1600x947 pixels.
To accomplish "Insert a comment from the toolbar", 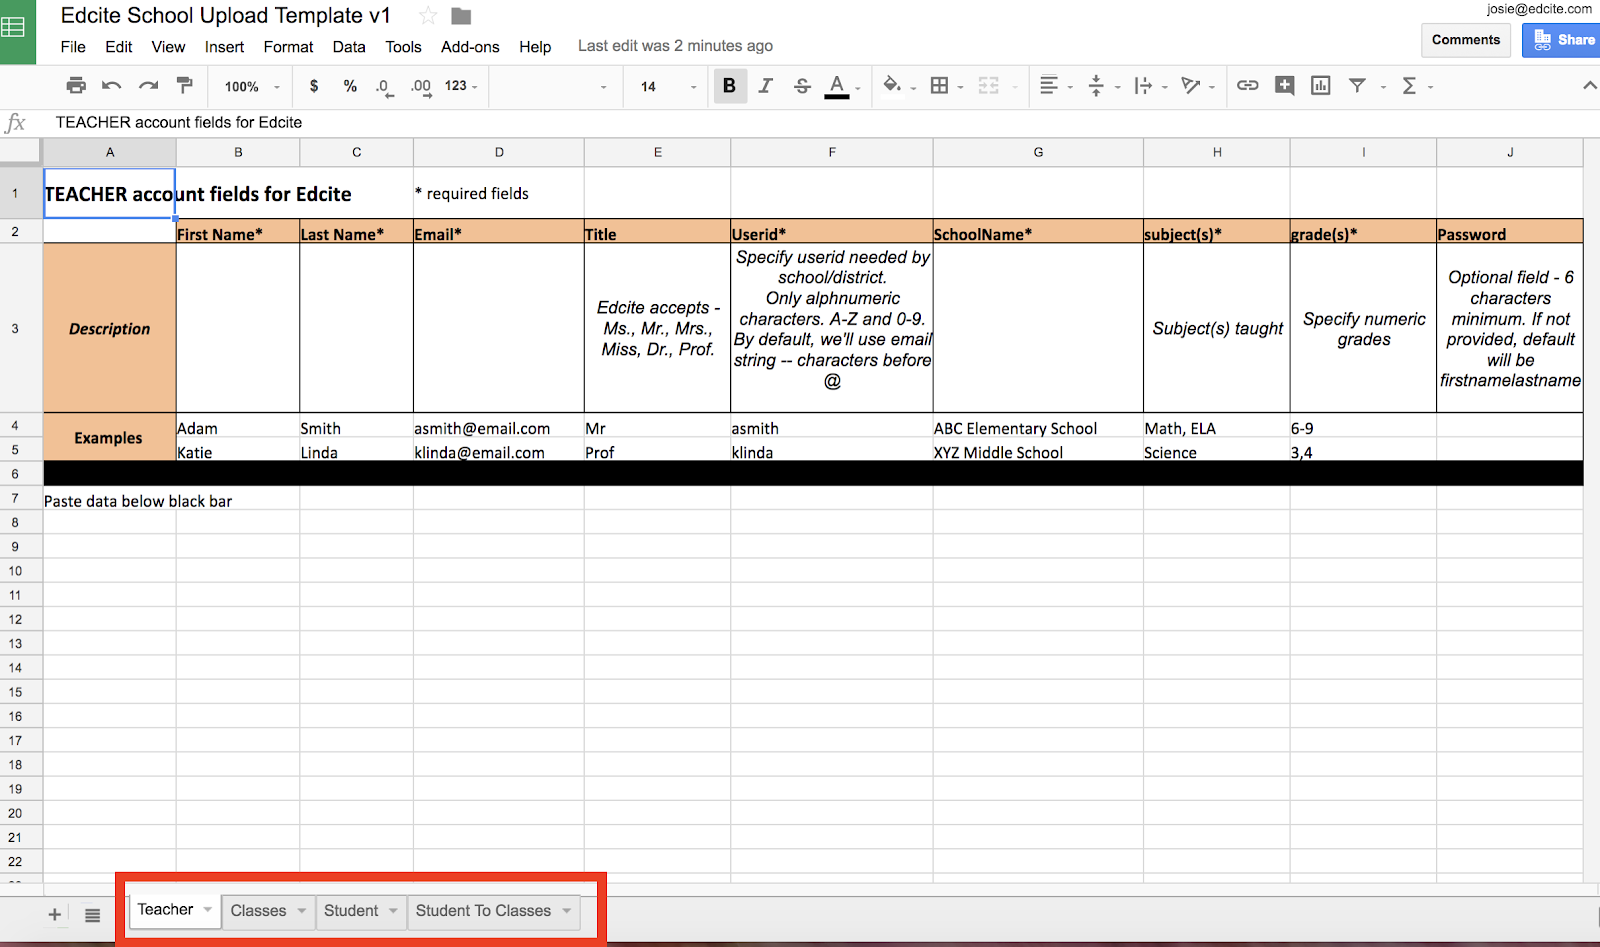I will (1285, 86).
